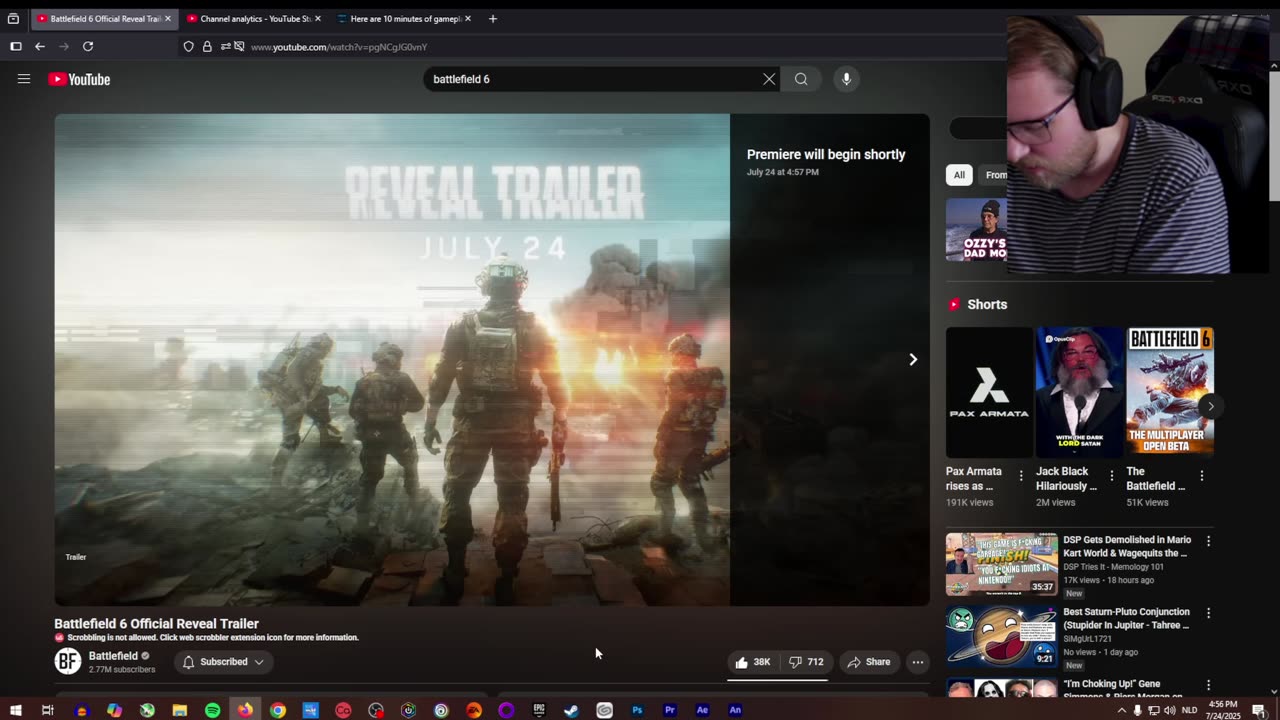Open the Battlefield channel avatar
Viewport: 1280px width, 720px height.
click(x=67, y=661)
